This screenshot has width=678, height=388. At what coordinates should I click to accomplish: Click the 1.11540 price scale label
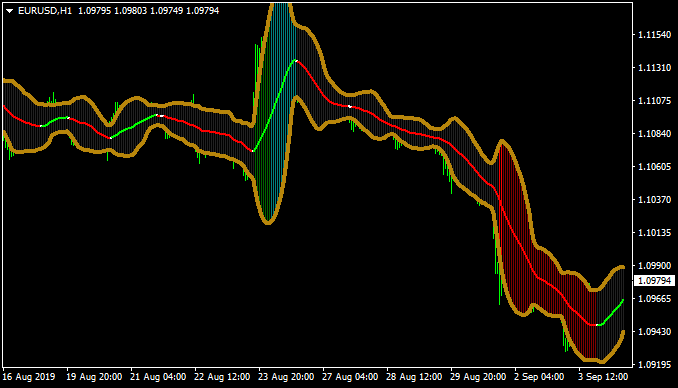point(655,35)
